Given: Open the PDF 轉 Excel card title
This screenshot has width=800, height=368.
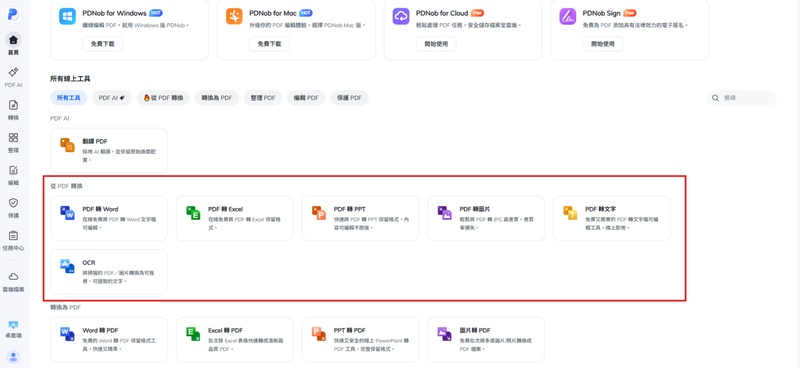Looking at the screenshot, I should [226, 209].
